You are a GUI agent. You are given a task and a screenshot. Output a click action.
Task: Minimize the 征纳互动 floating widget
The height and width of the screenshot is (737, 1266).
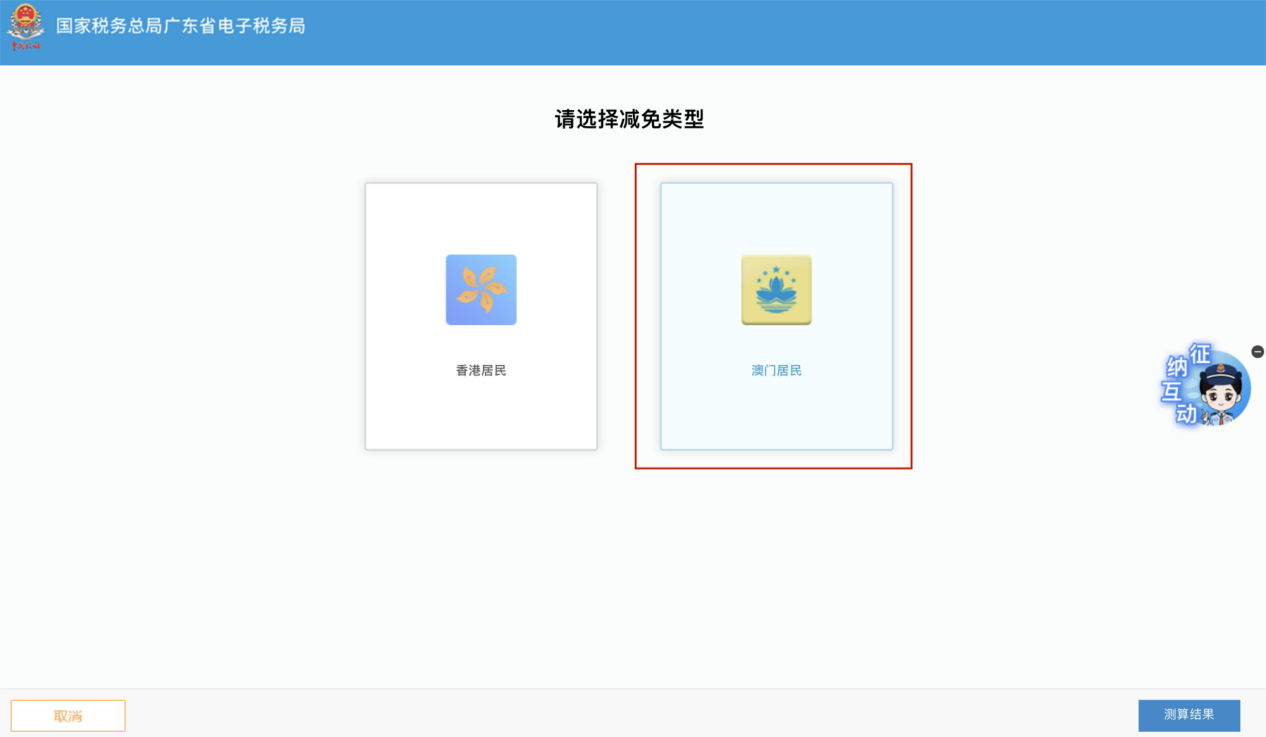pyautogui.click(x=1257, y=352)
